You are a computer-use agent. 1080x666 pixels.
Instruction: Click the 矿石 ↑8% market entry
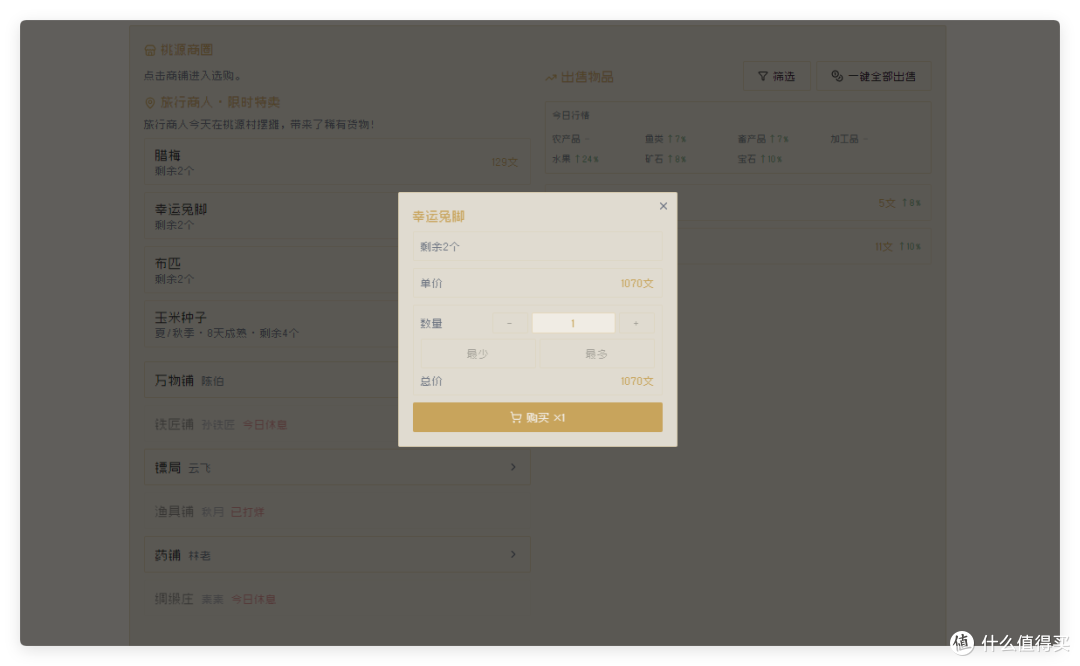[x=665, y=159]
